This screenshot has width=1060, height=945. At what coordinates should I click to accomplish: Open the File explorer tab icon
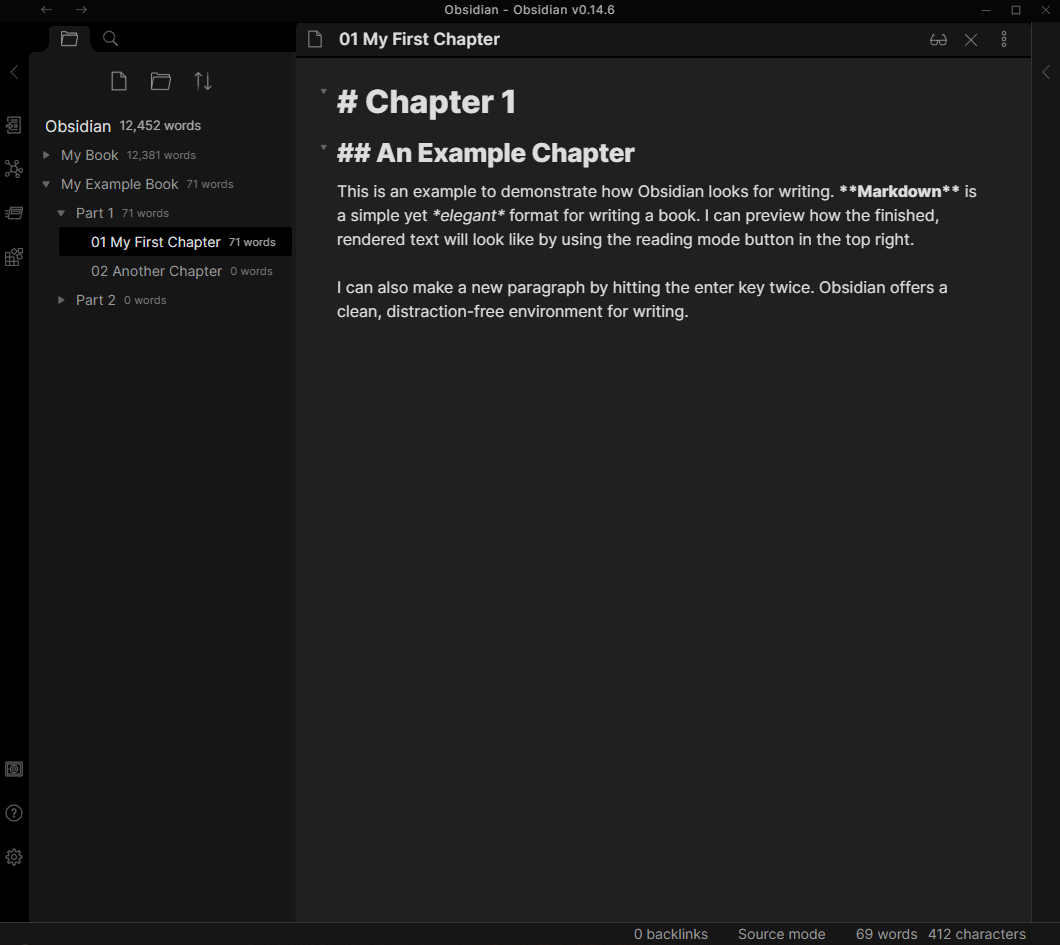pos(69,39)
